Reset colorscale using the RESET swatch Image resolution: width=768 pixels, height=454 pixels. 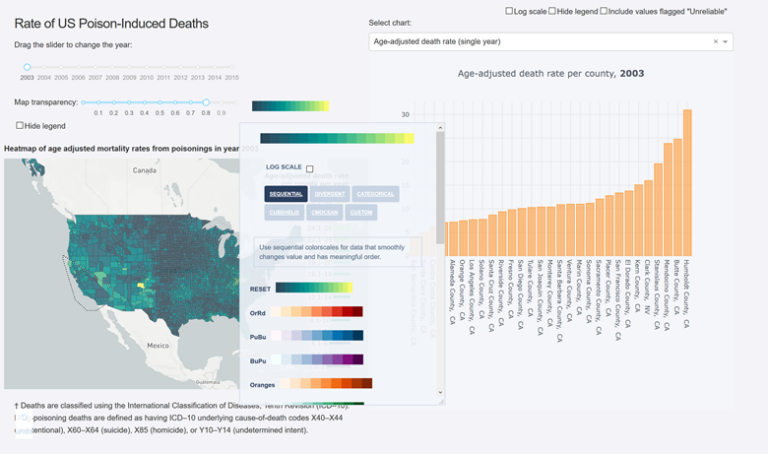coord(314,288)
